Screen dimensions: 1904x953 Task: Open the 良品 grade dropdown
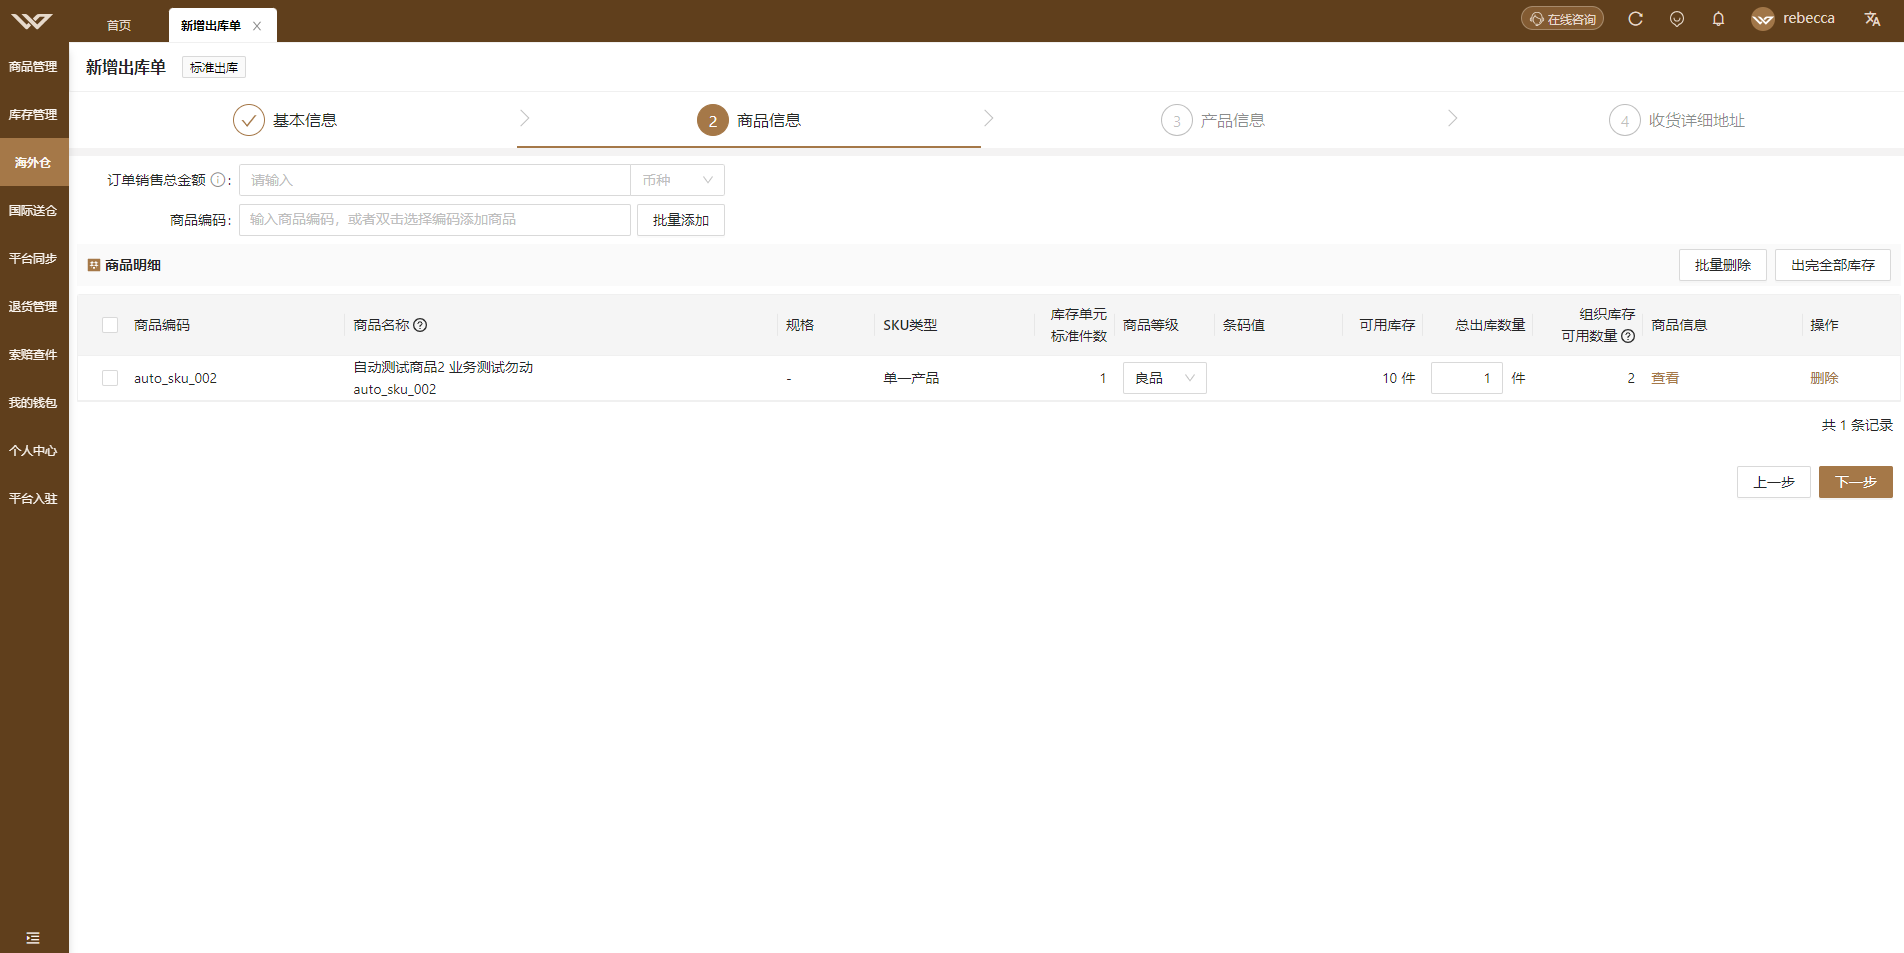pos(1164,378)
